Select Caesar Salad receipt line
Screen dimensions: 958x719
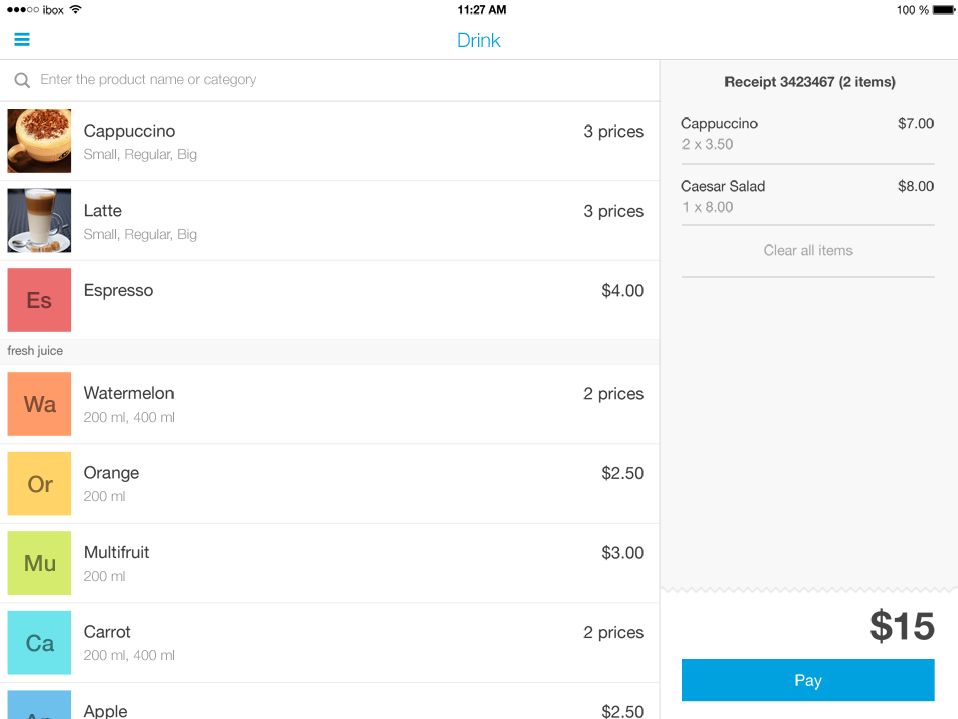[808, 196]
